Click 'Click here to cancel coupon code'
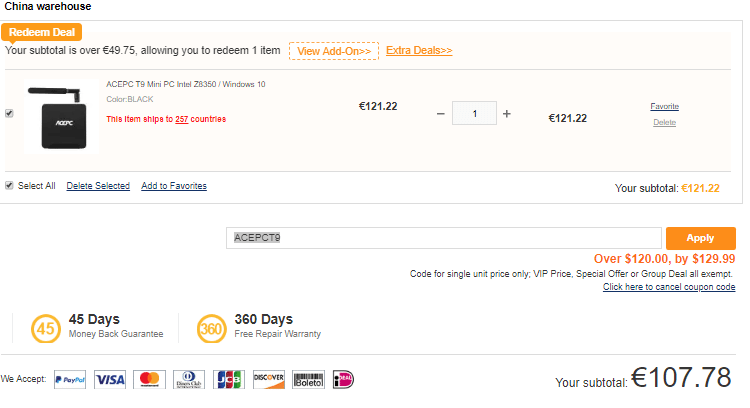This screenshot has height=408, width=750. coord(668,287)
